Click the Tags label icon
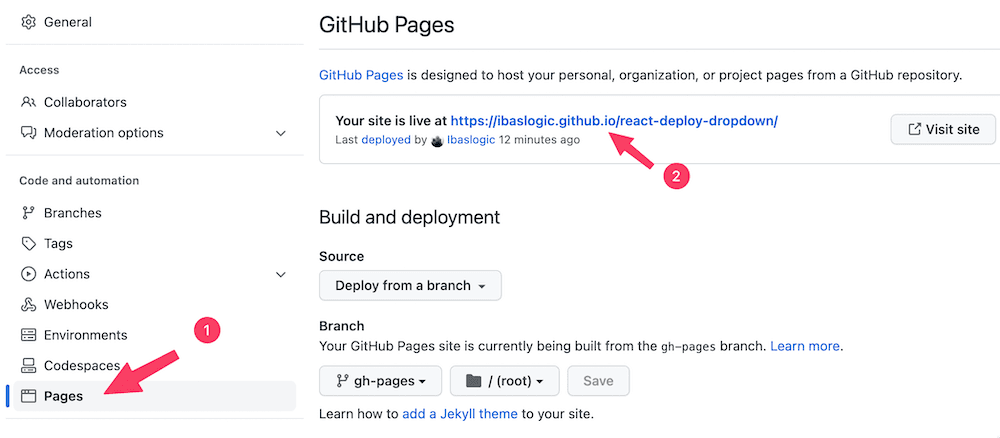The image size is (1000, 438). coord(28,244)
